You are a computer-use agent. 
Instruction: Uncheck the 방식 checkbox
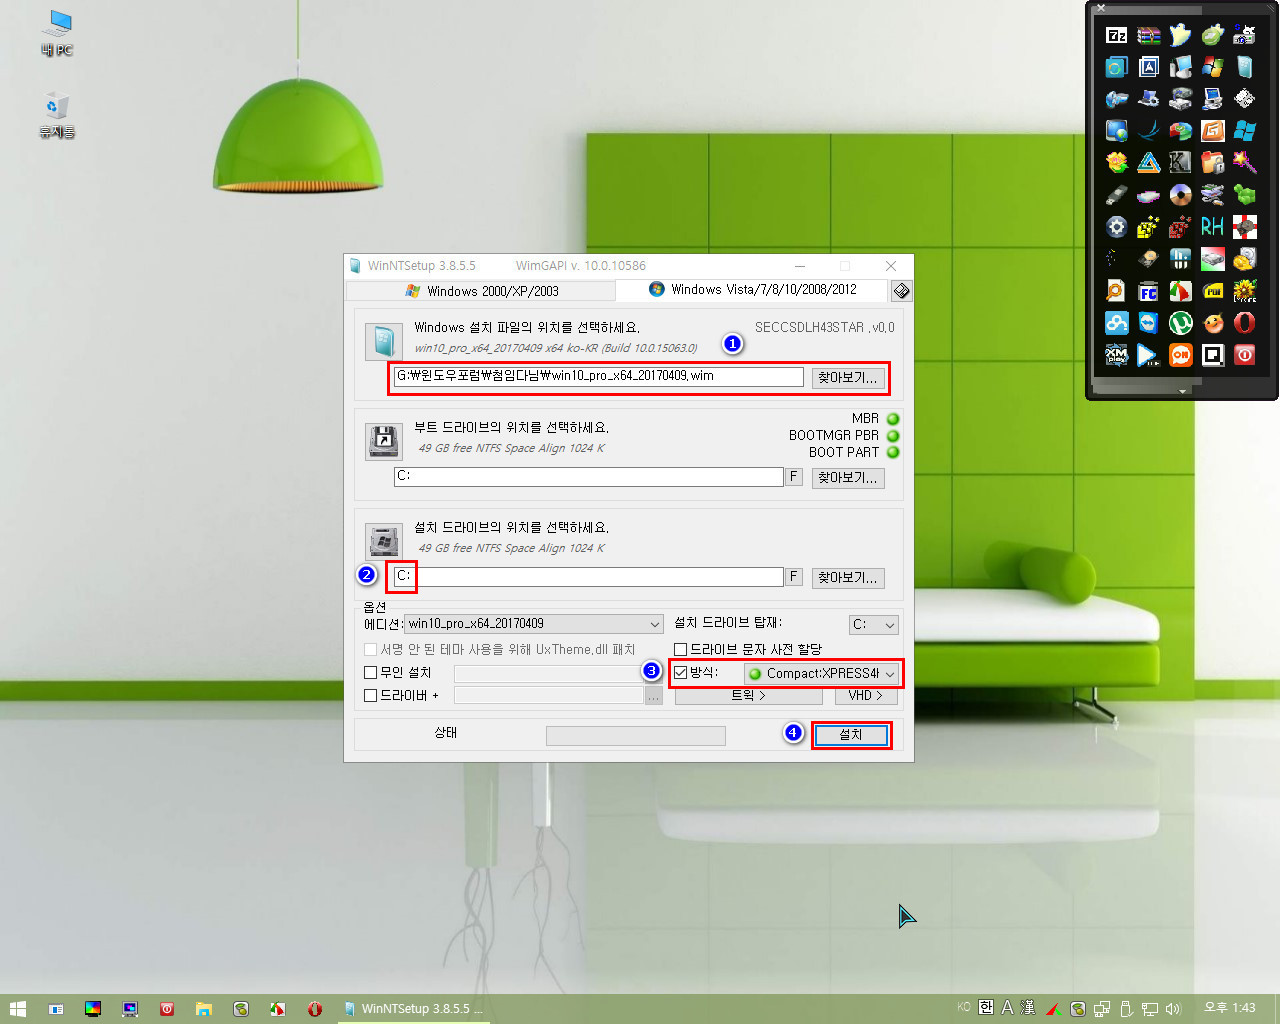coord(681,673)
